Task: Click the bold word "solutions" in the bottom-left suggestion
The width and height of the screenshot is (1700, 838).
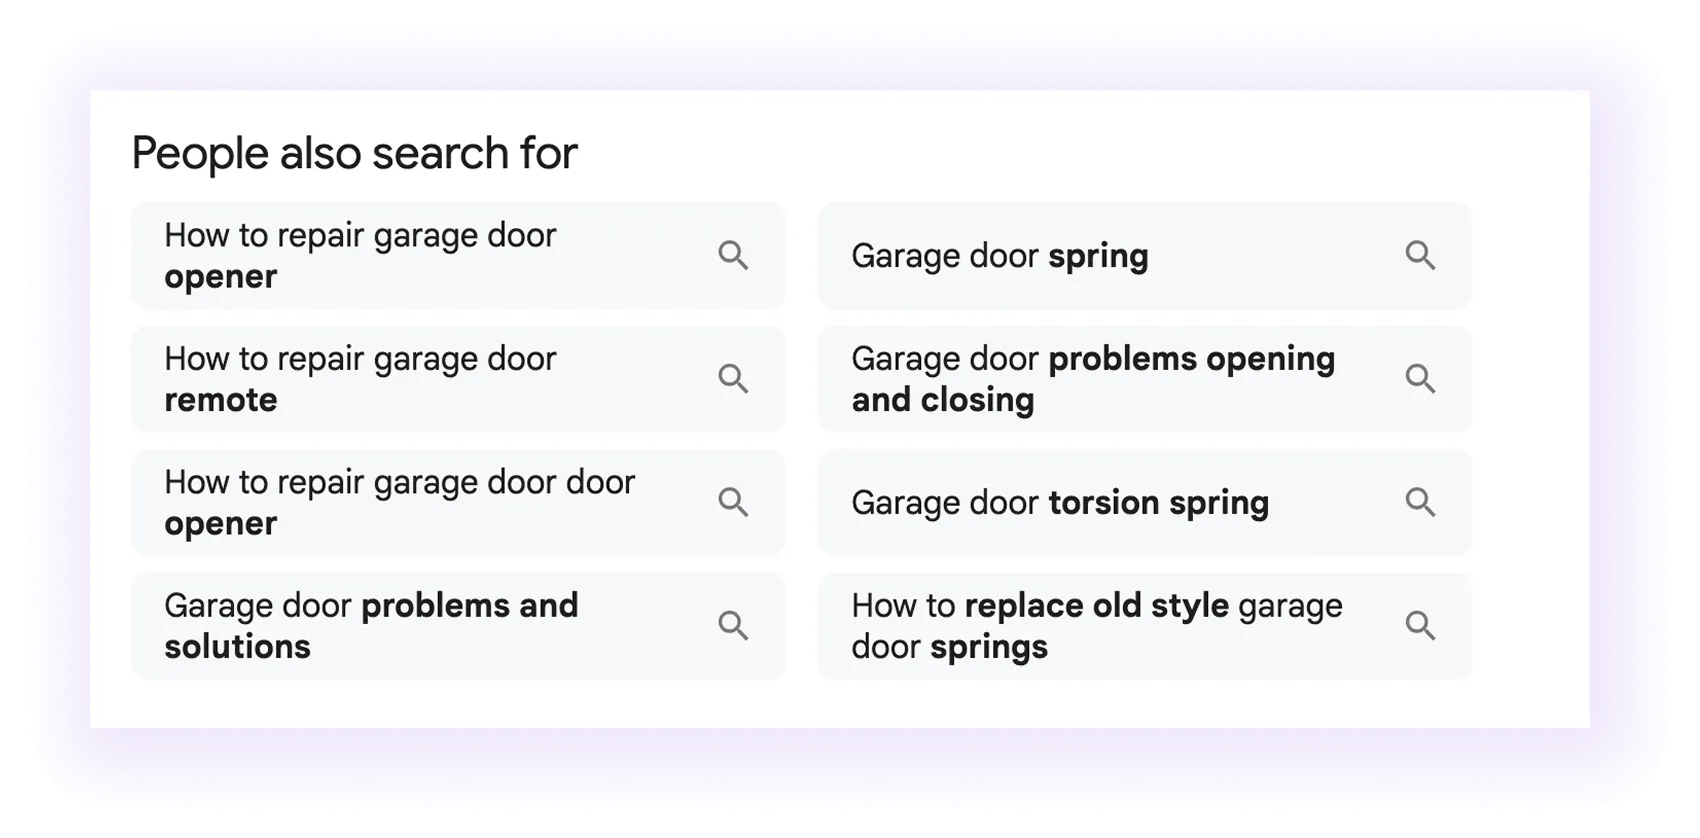Action: [x=236, y=646]
